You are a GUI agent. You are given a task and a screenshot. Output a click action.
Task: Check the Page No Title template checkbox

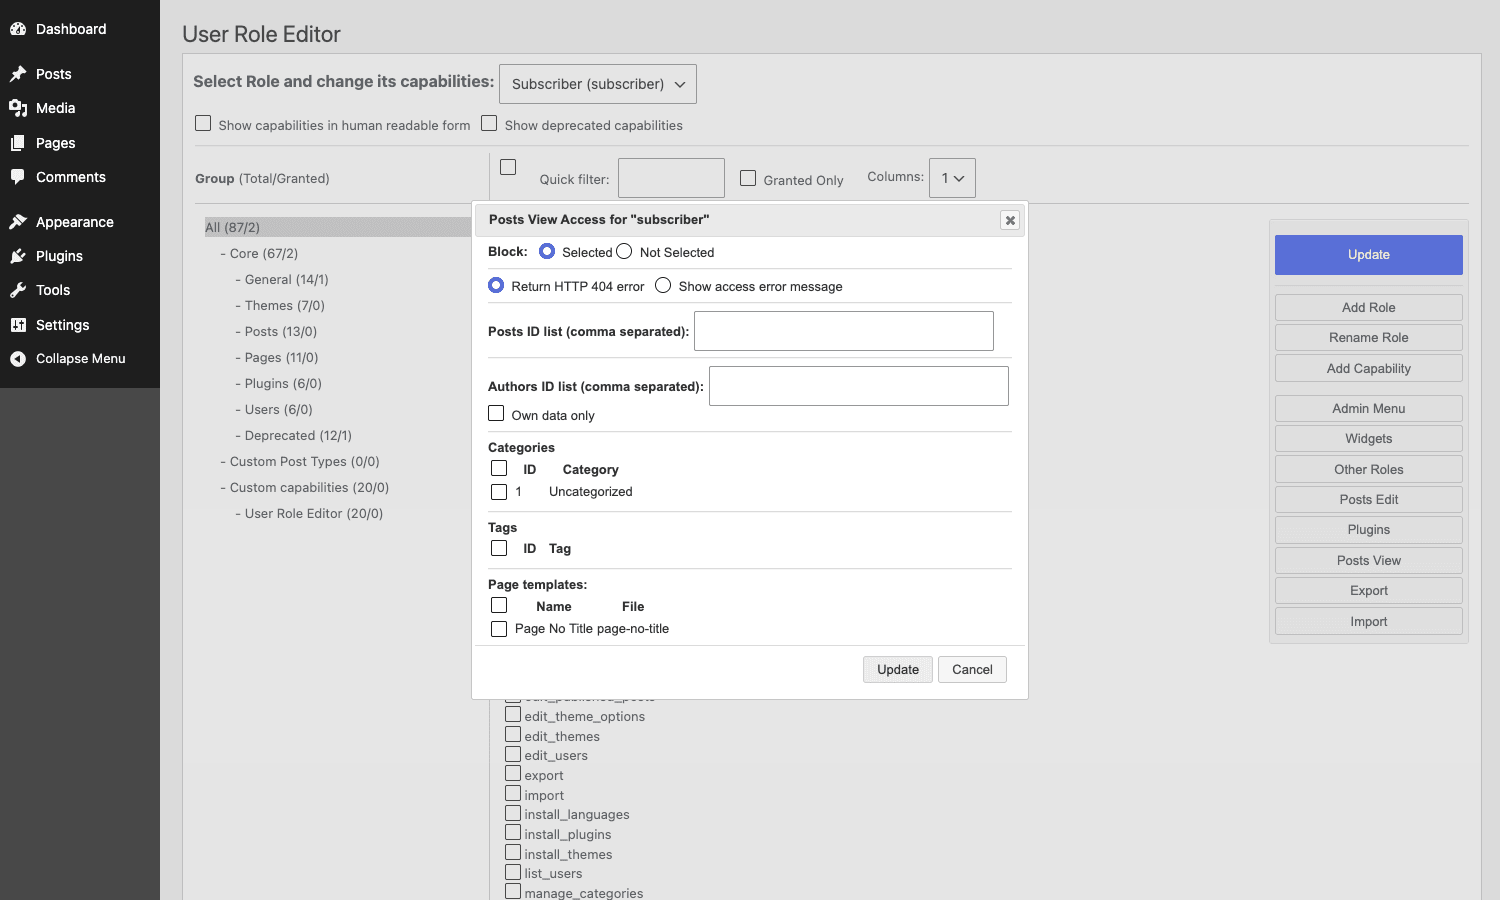(499, 629)
